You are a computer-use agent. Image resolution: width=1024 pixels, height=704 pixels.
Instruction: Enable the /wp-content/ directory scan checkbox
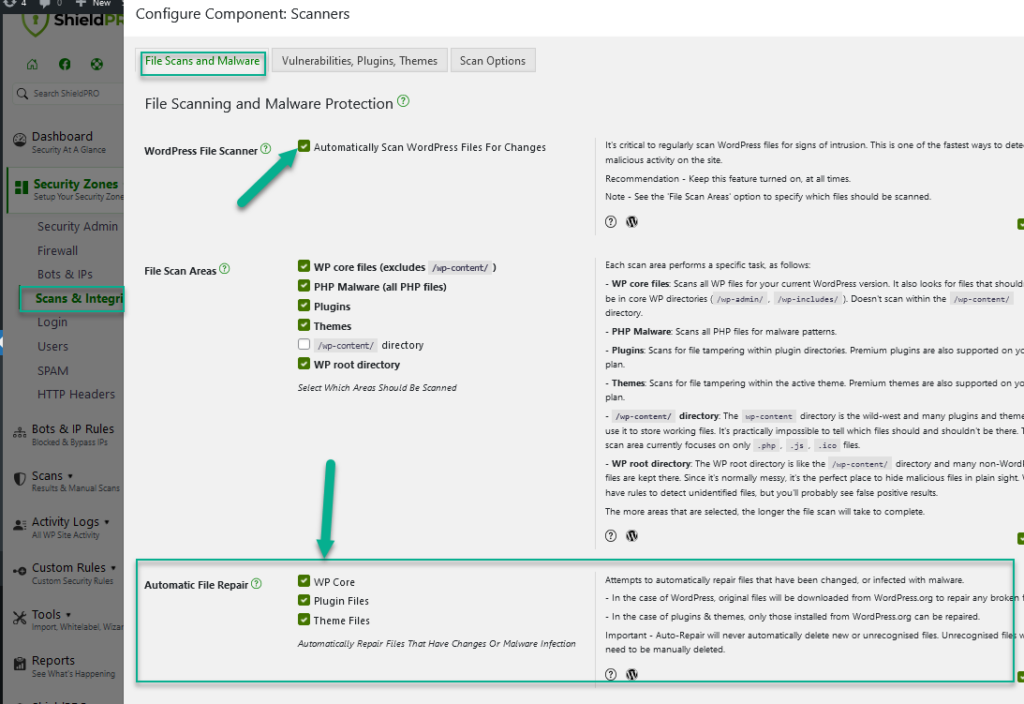pyautogui.click(x=303, y=344)
